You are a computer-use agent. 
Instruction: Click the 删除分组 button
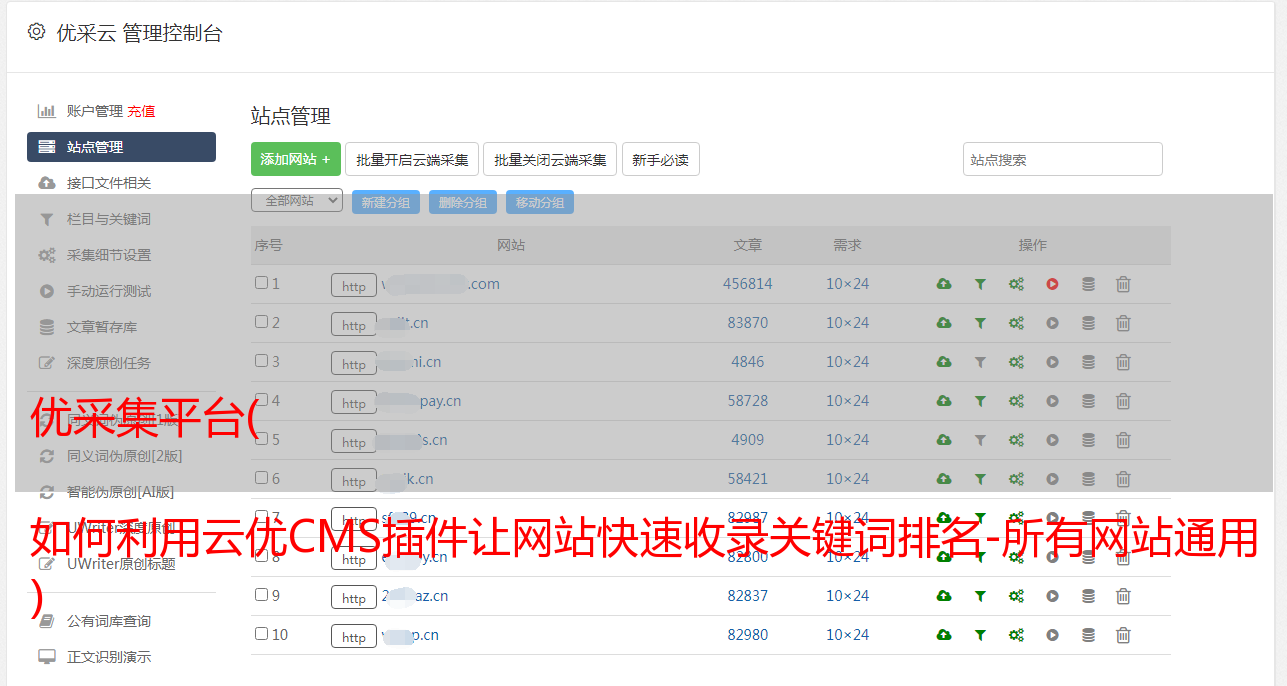point(463,202)
